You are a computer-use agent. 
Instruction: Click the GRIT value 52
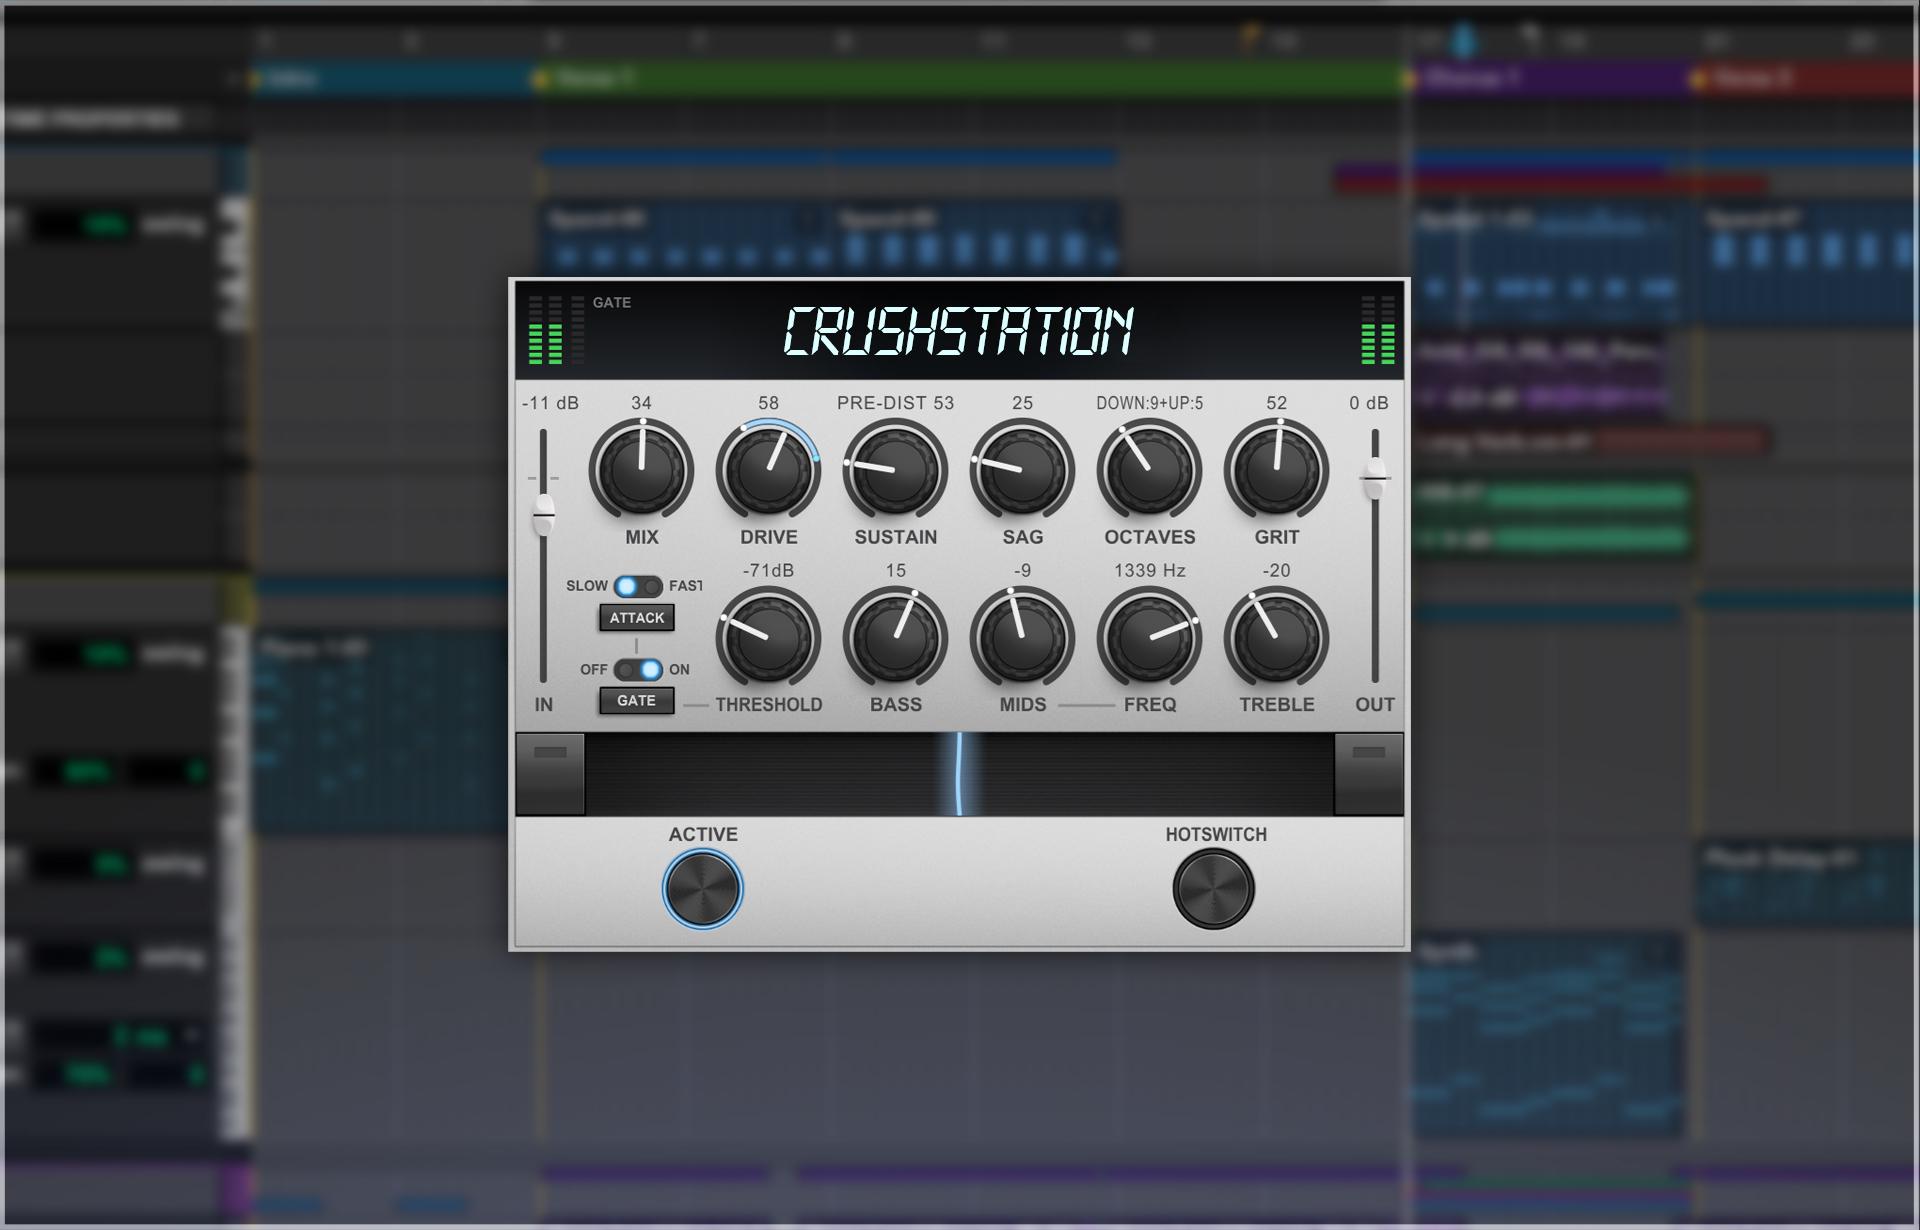pyautogui.click(x=1276, y=403)
